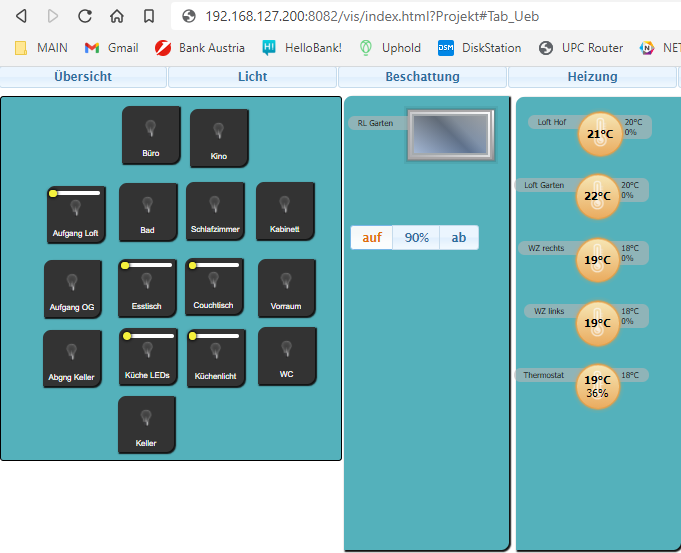The width and height of the screenshot is (681, 553).
Task: Click the Couchtisch bulb icon
Action: tap(214, 281)
